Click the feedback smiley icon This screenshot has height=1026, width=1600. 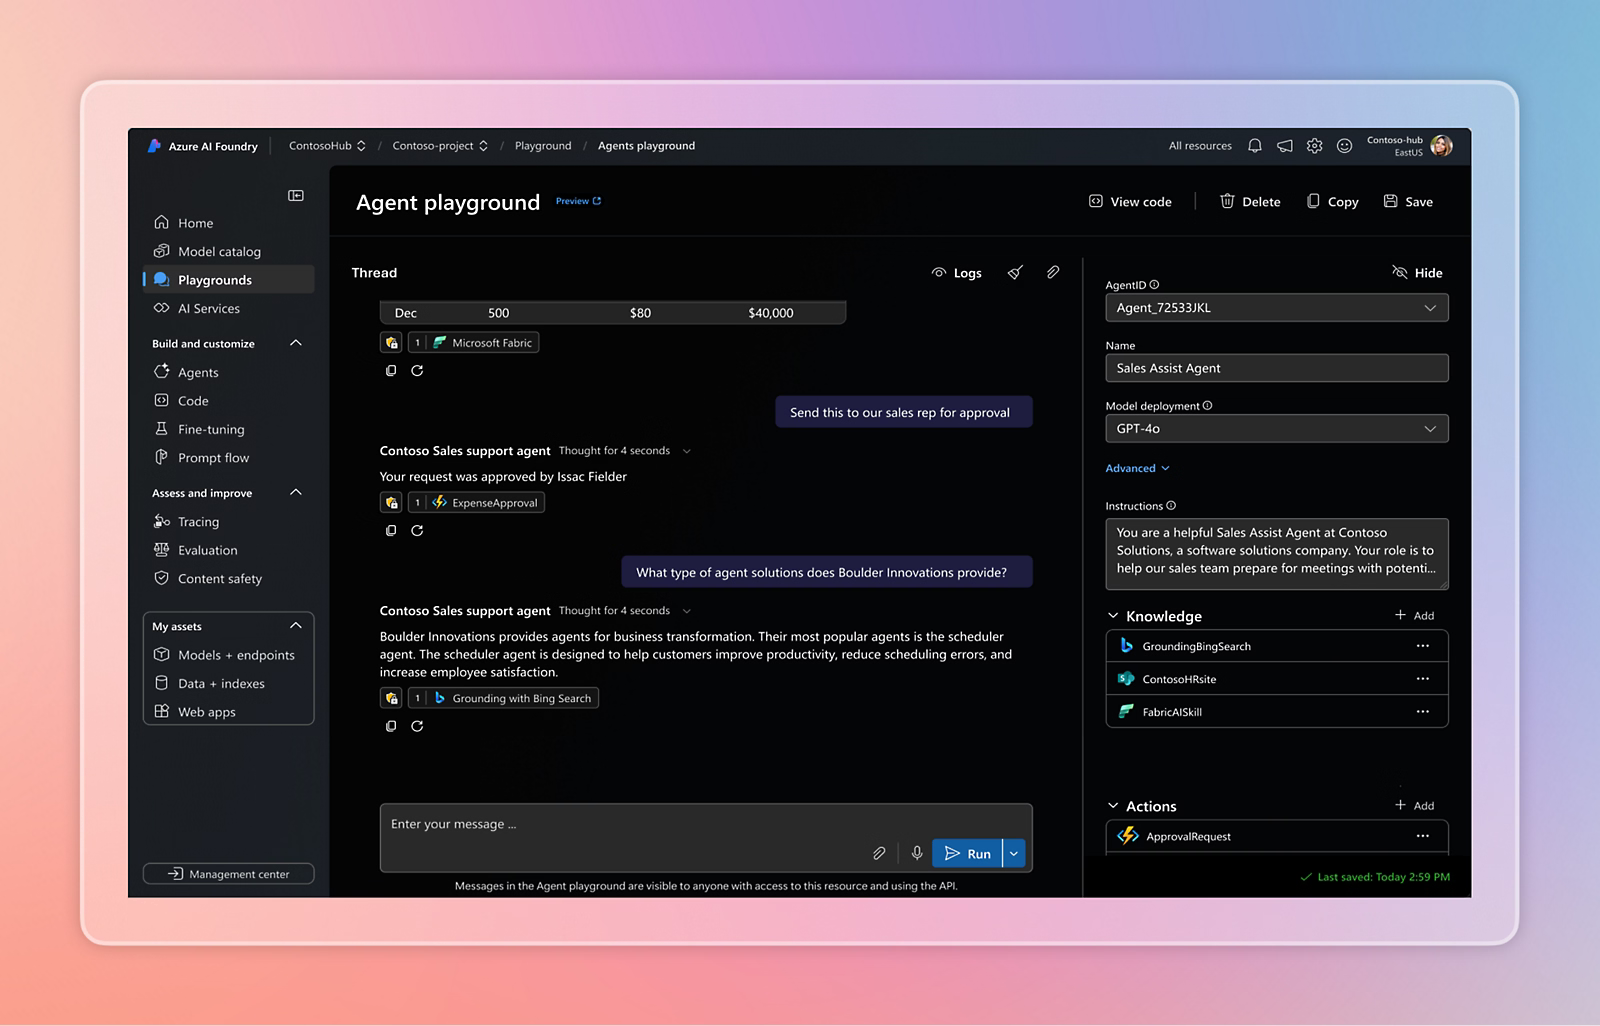coord(1345,146)
